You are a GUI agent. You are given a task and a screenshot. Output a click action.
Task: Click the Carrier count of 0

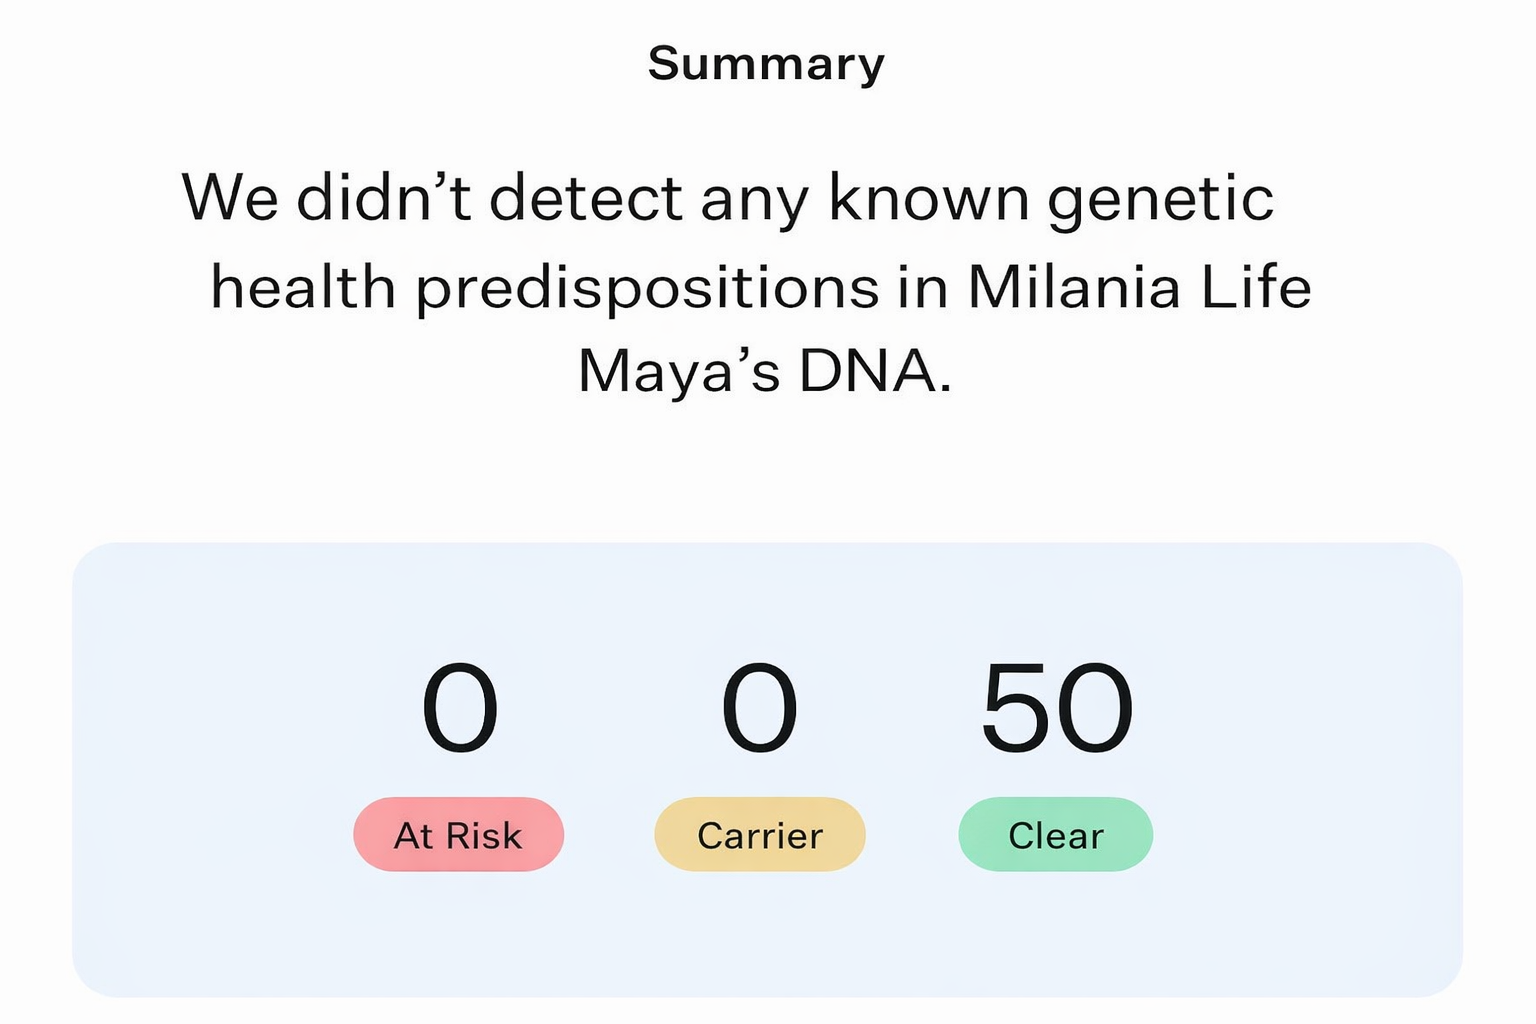coord(759,708)
